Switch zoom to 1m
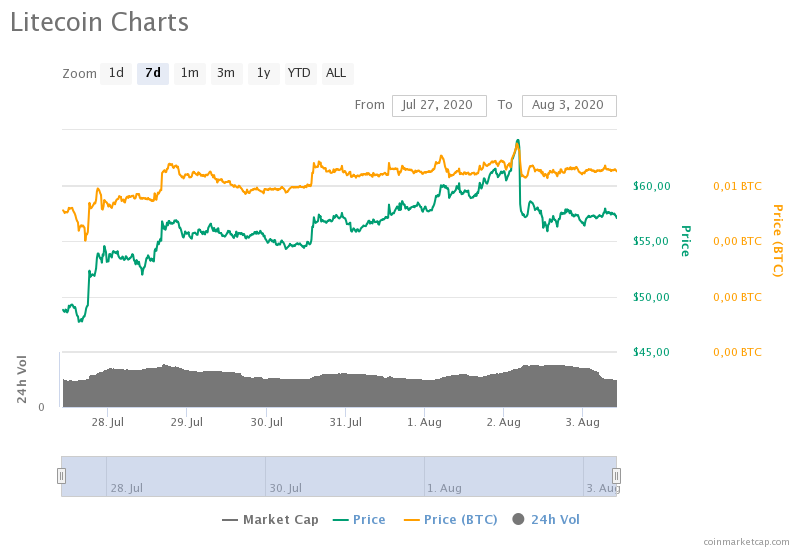The height and width of the screenshot is (550, 800). 190,73
